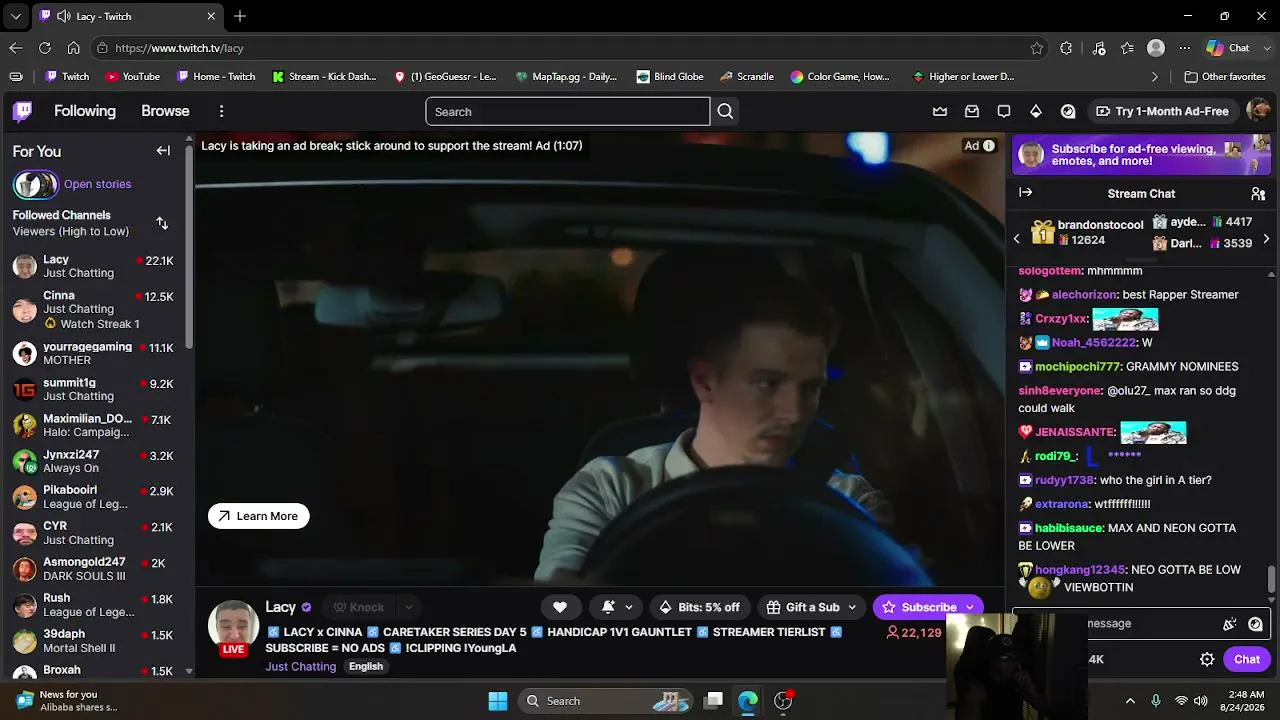Collapse the Stream Chat panel
Image resolution: width=1280 pixels, height=720 pixels.
click(1025, 192)
